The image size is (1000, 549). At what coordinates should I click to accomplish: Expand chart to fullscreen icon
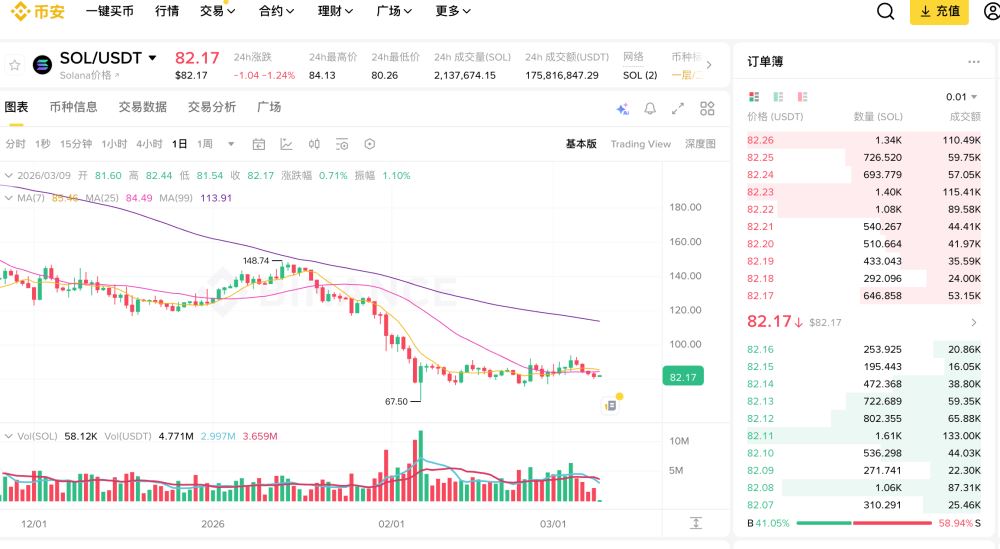[x=678, y=108]
